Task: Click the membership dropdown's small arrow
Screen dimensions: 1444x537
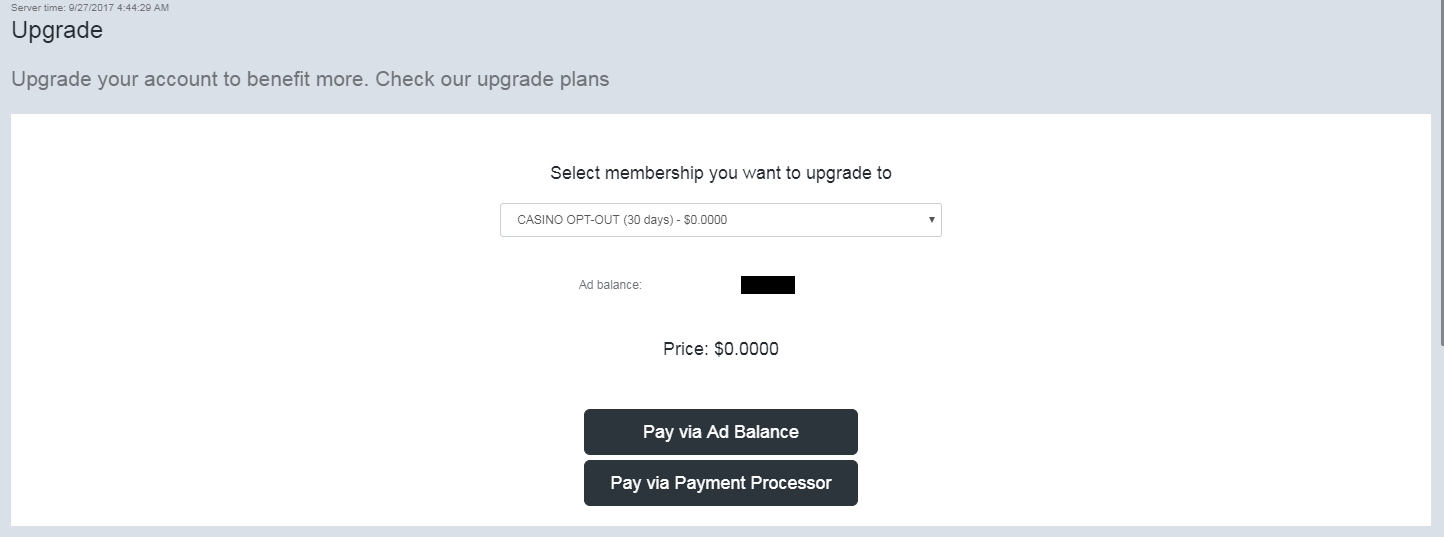Action: [931, 219]
